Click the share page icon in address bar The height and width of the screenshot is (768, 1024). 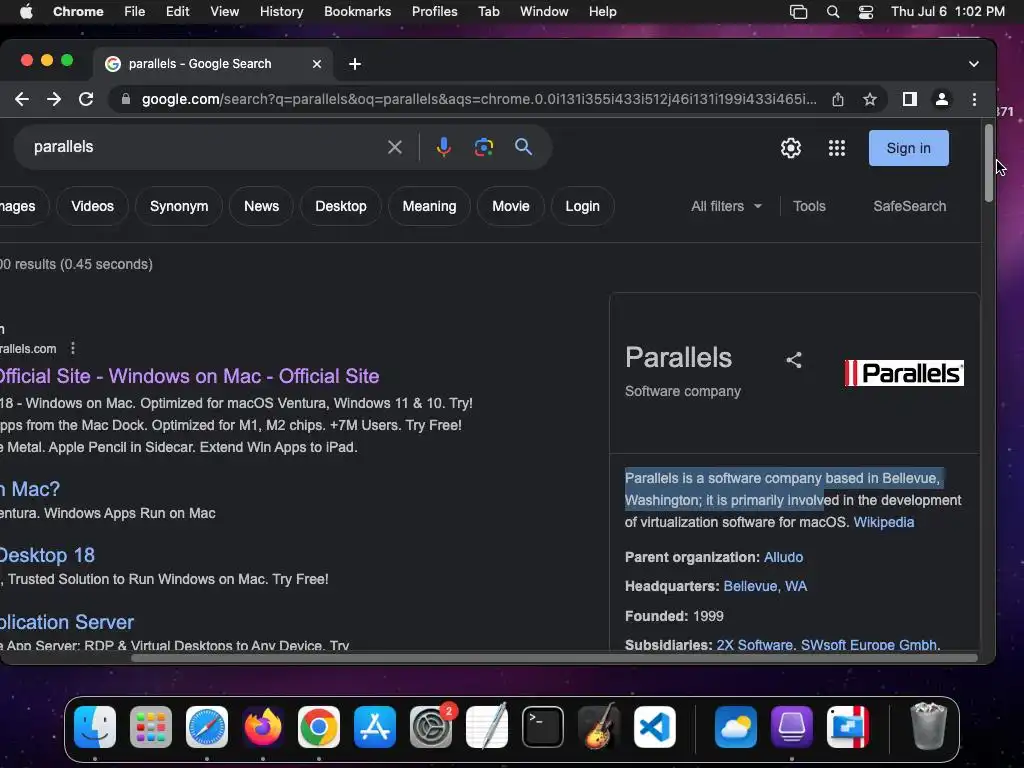coord(838,99)
